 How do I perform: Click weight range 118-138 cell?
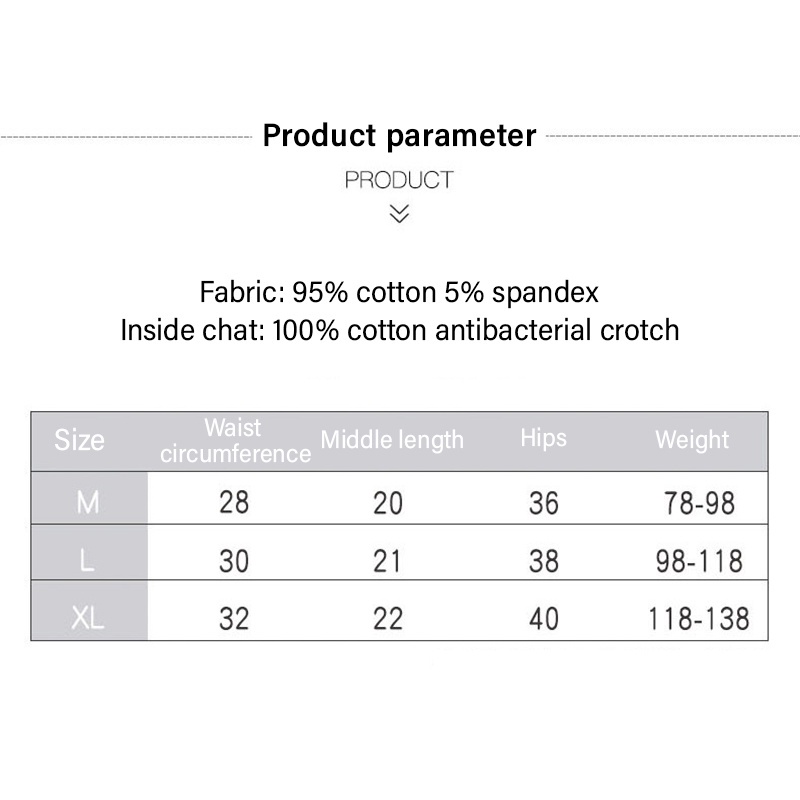[699, 619]
